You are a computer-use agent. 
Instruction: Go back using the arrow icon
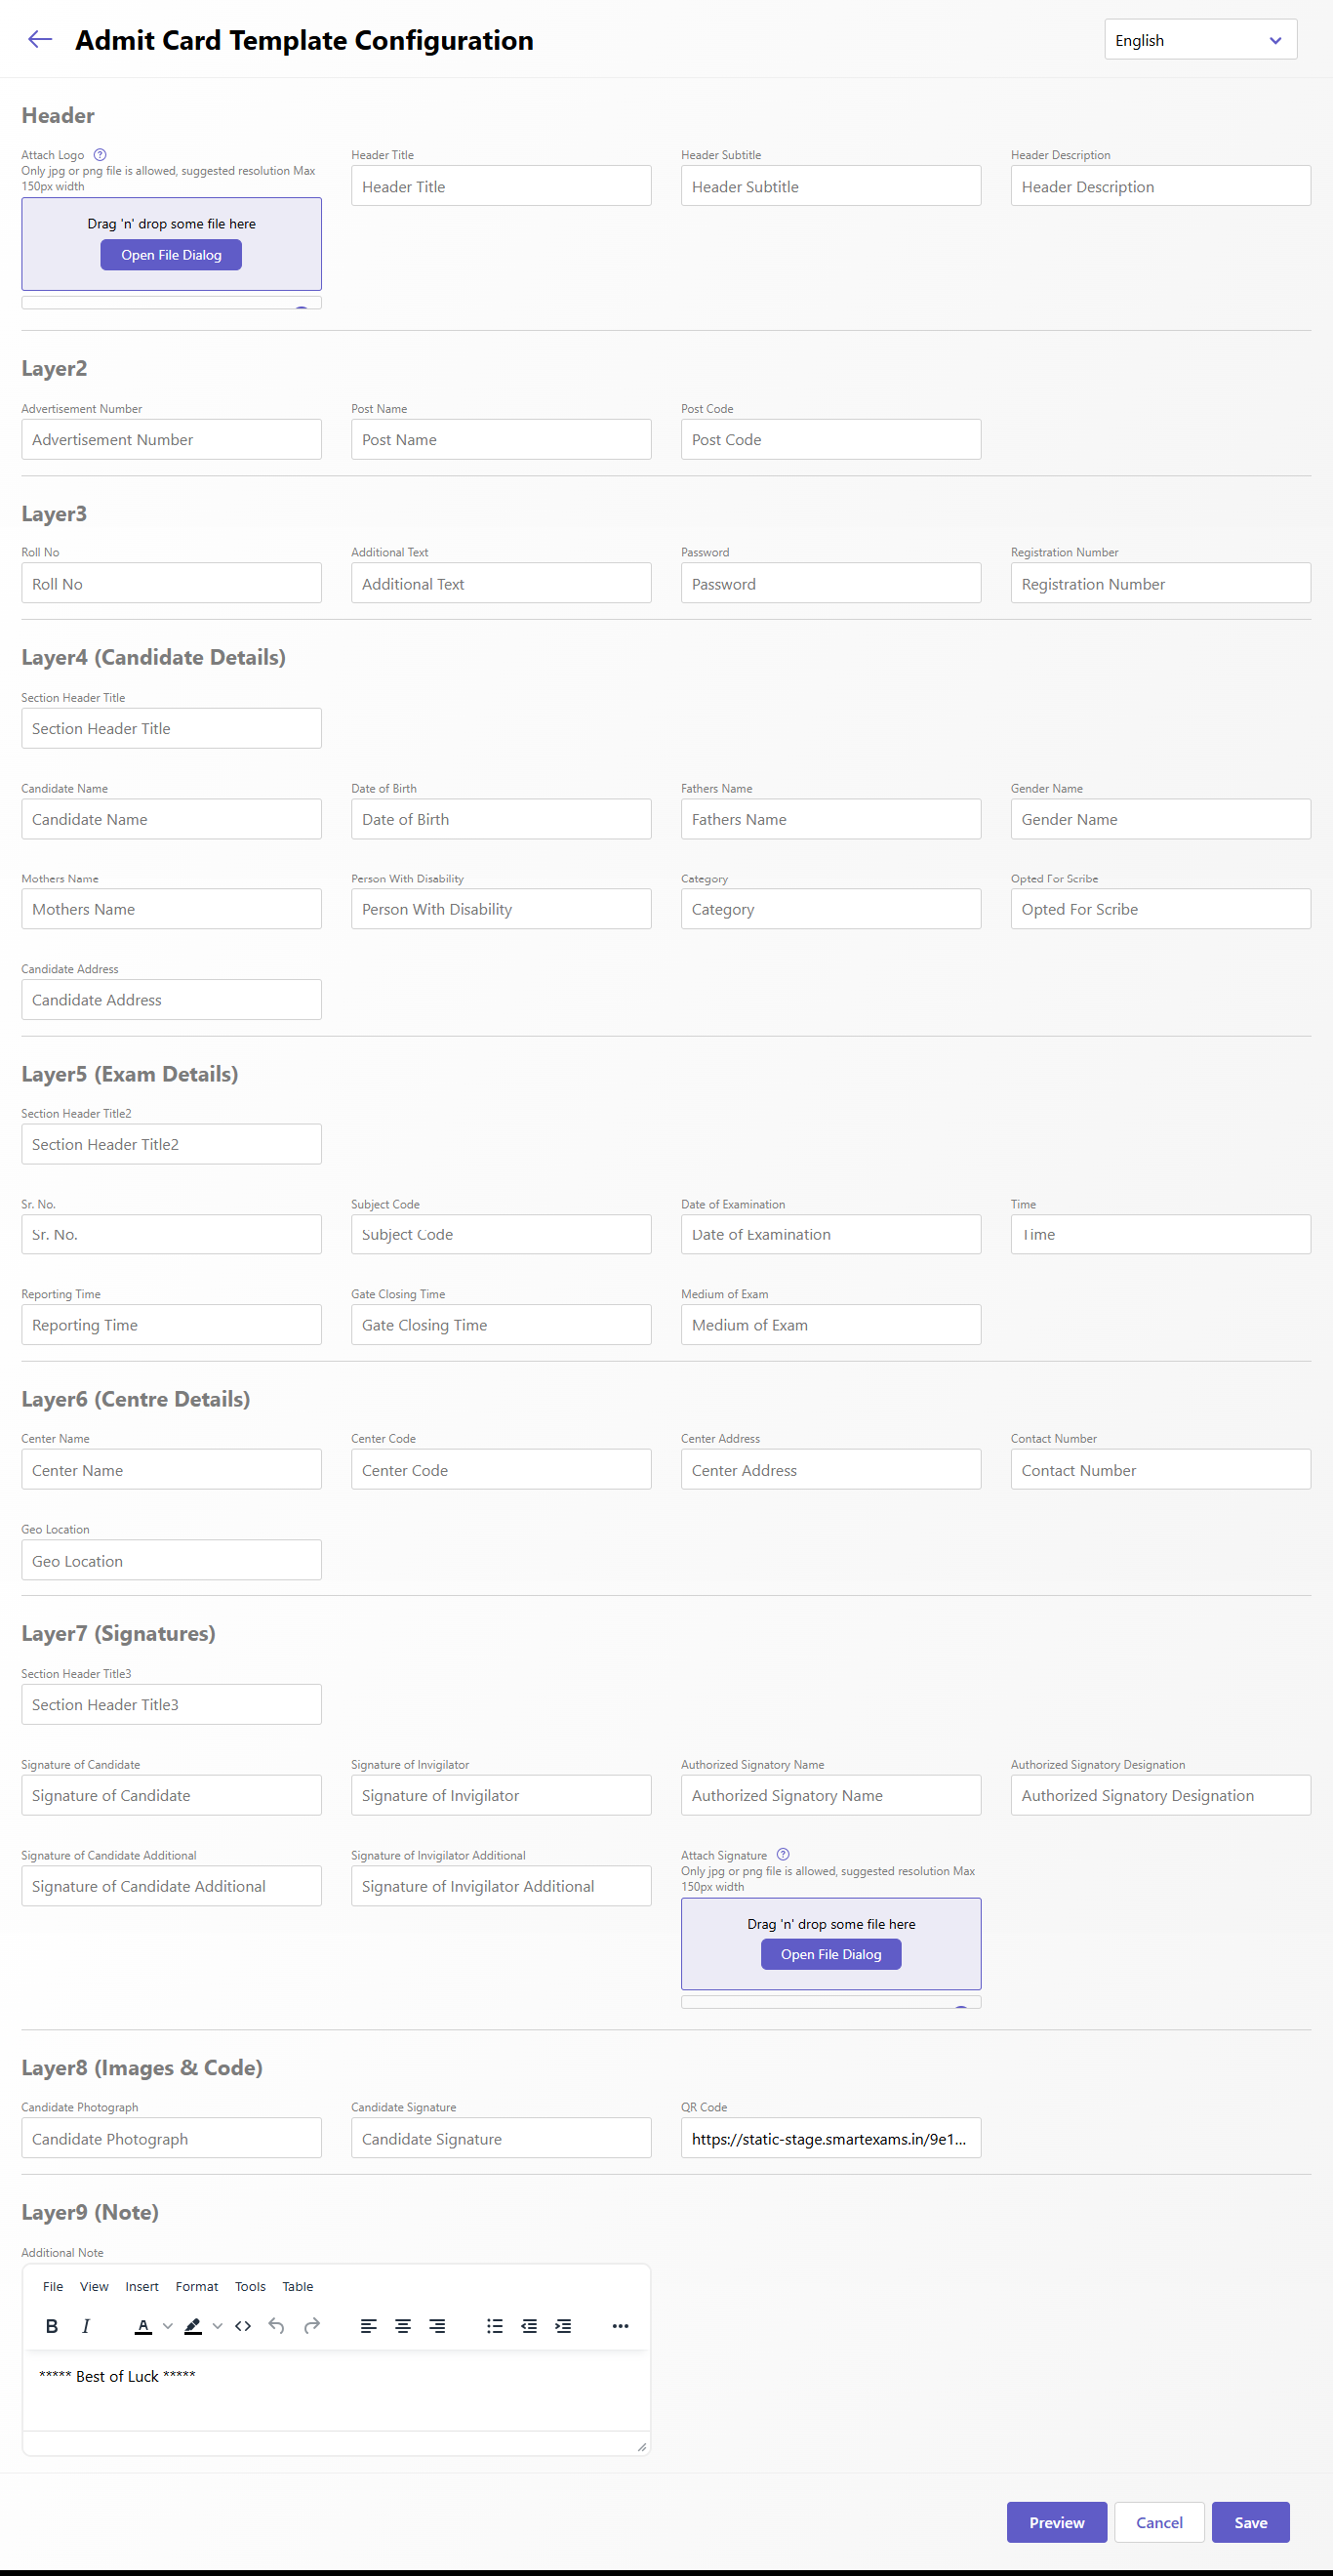click(x=40, y=40)
